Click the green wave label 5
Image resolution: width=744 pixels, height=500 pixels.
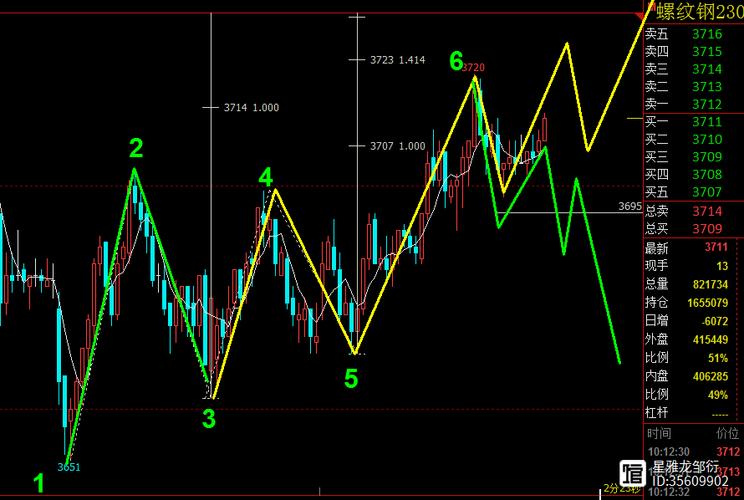[351, 379]
